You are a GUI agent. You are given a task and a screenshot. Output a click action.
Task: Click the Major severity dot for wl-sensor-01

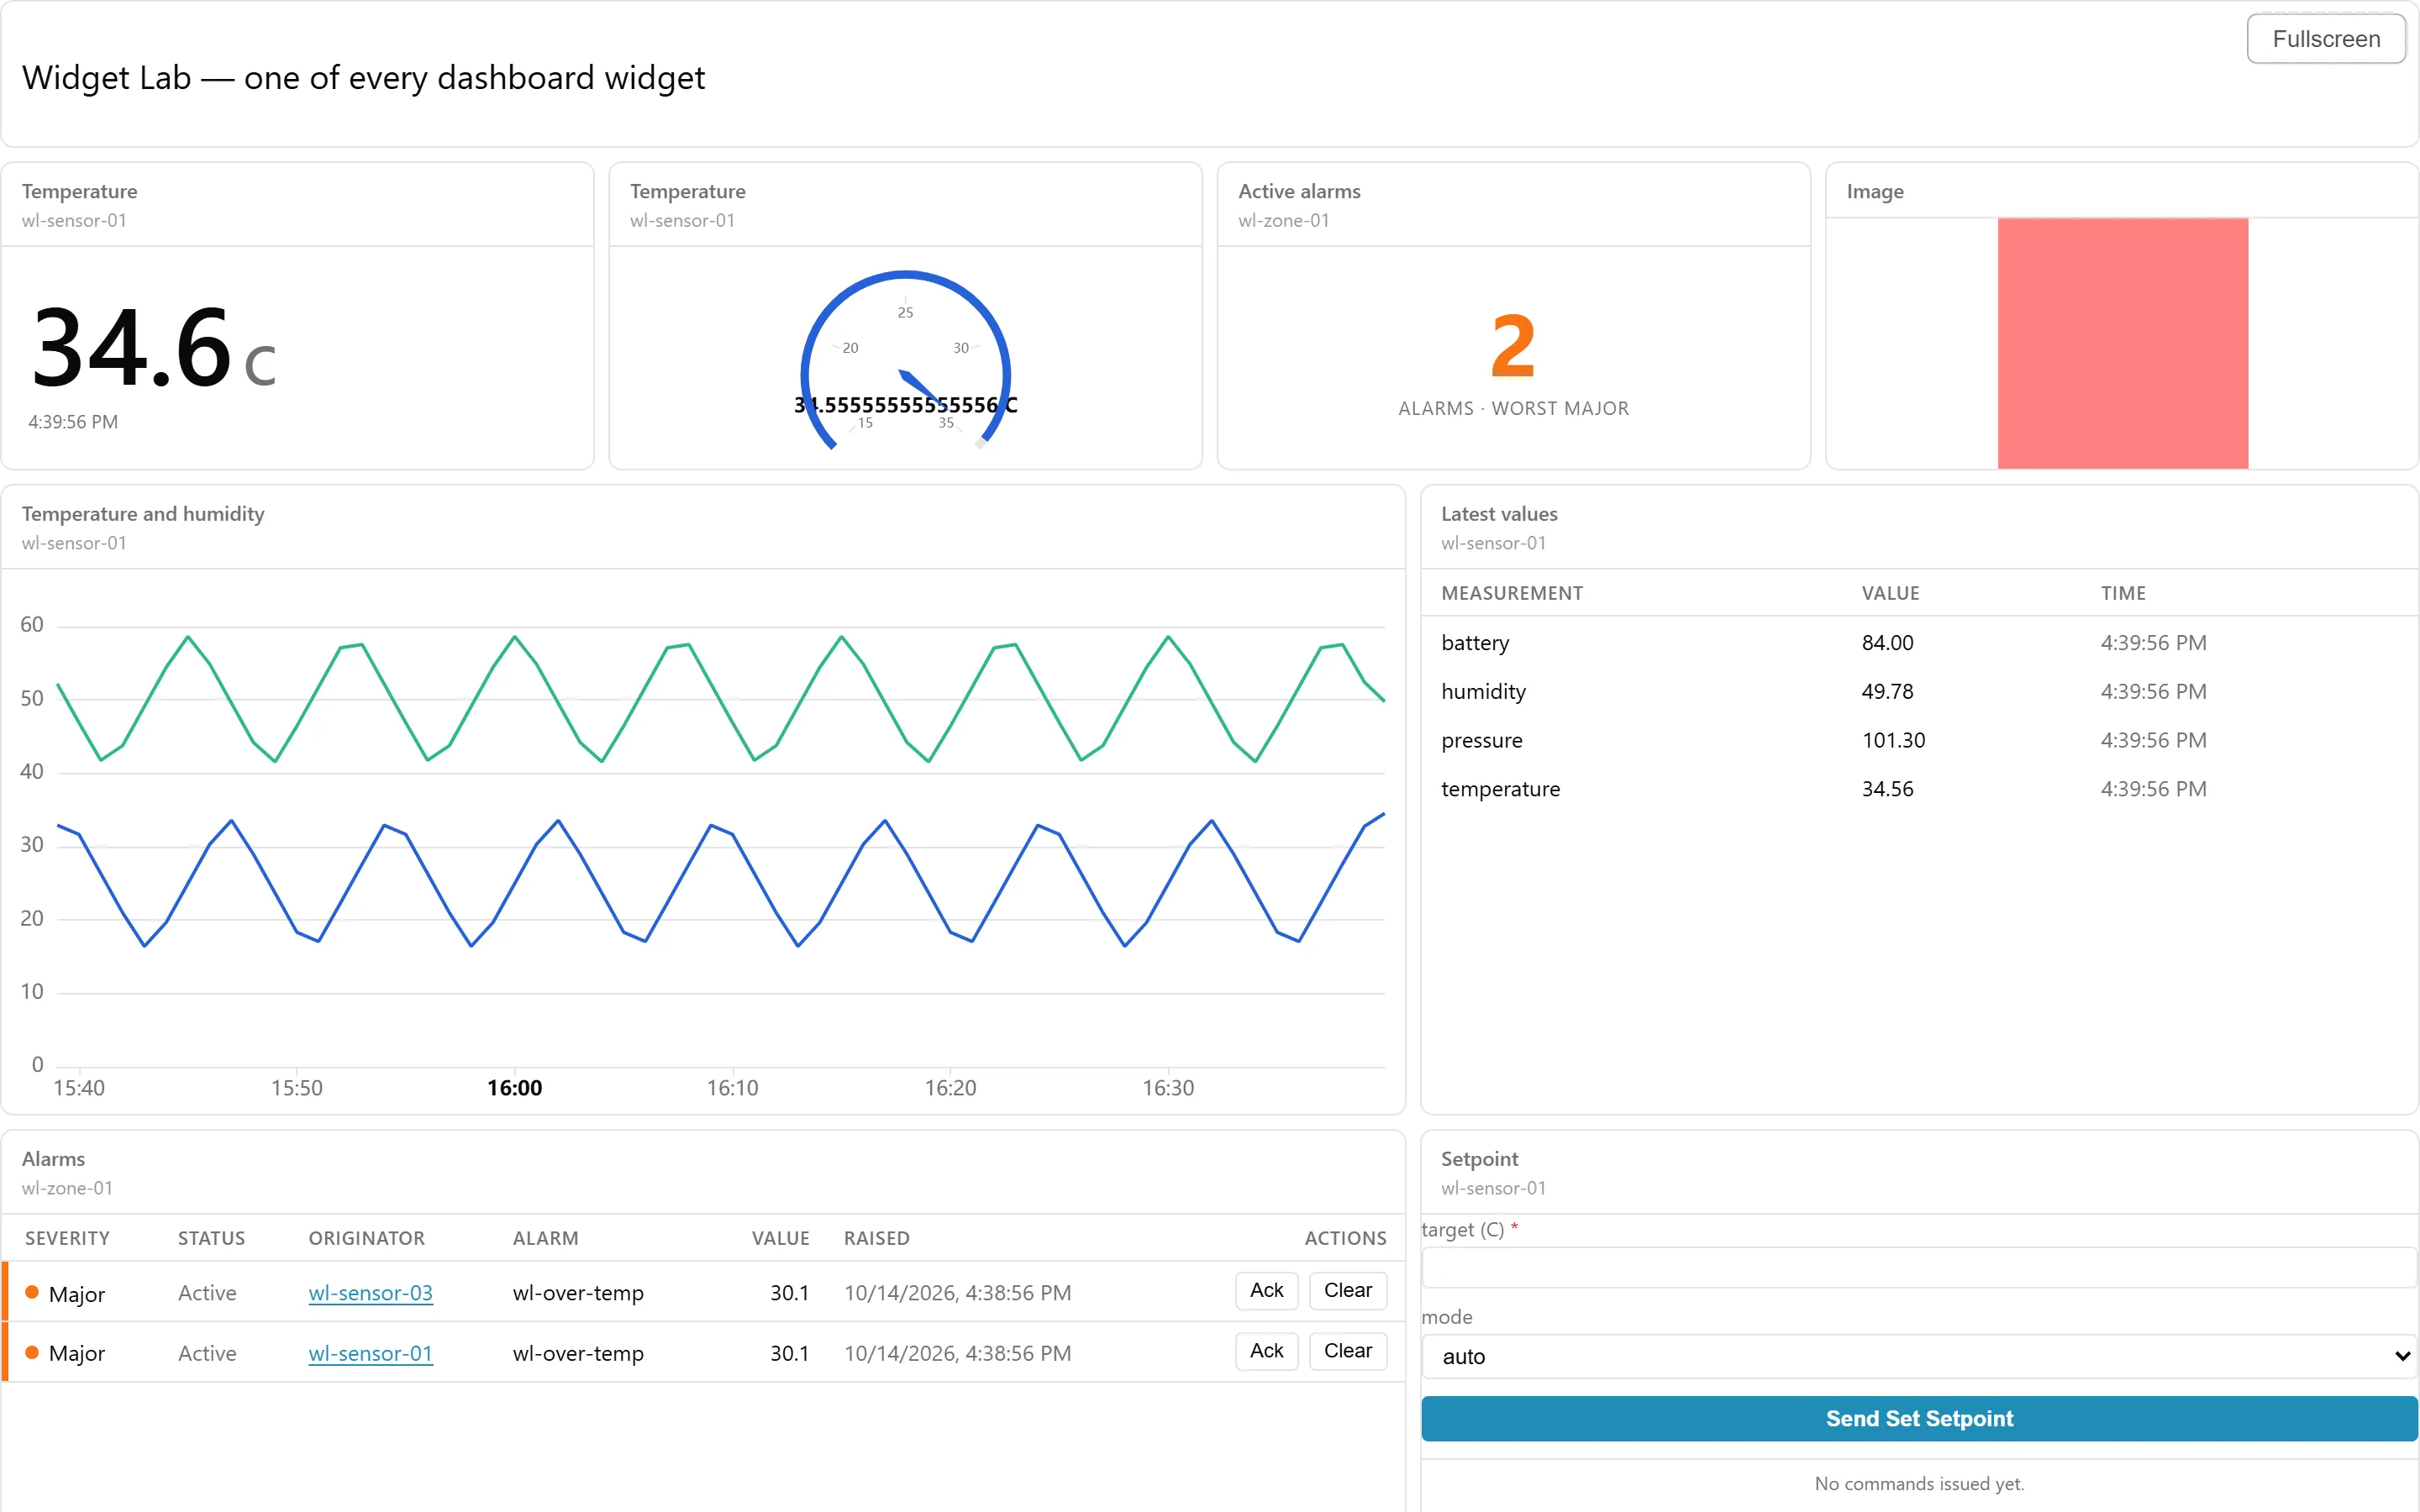click(32, 1353)
